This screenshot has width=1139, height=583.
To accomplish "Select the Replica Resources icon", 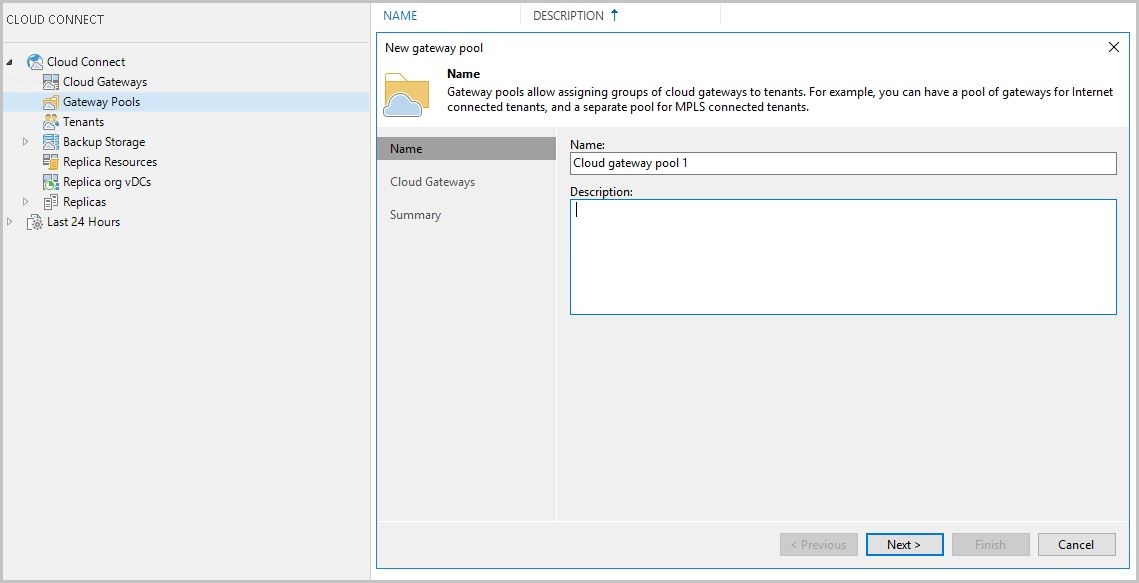I will (x=50, y=161).
